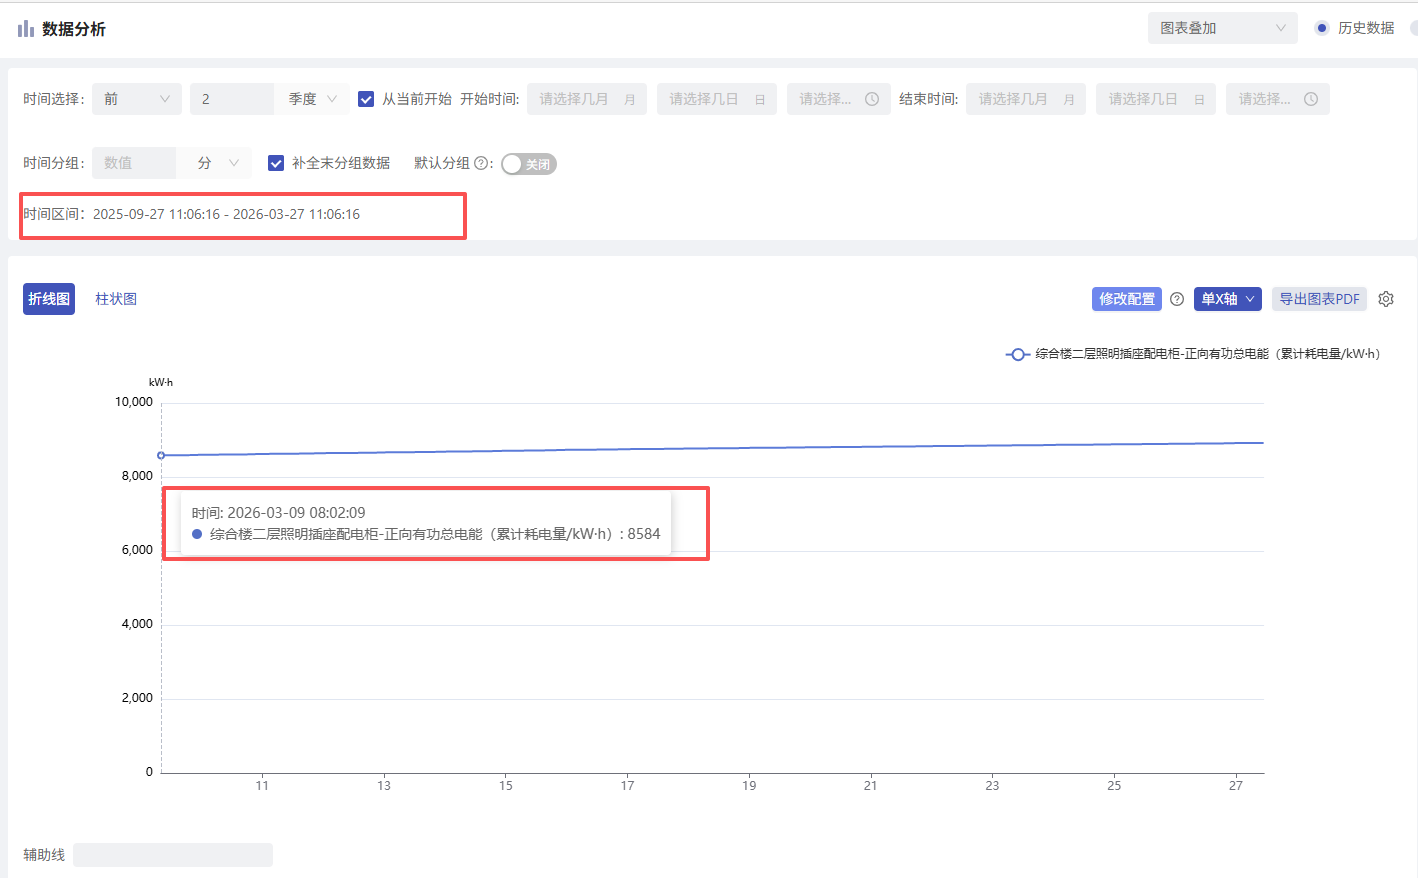Click the 默认分组 question mark icon

[481, 163]
